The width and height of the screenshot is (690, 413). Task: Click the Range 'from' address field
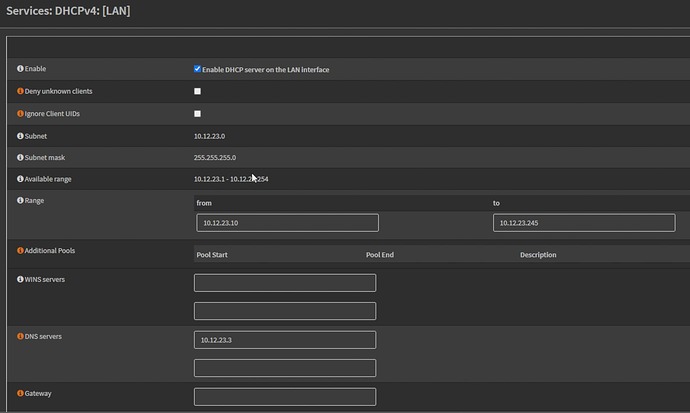(x=287, y=223)
